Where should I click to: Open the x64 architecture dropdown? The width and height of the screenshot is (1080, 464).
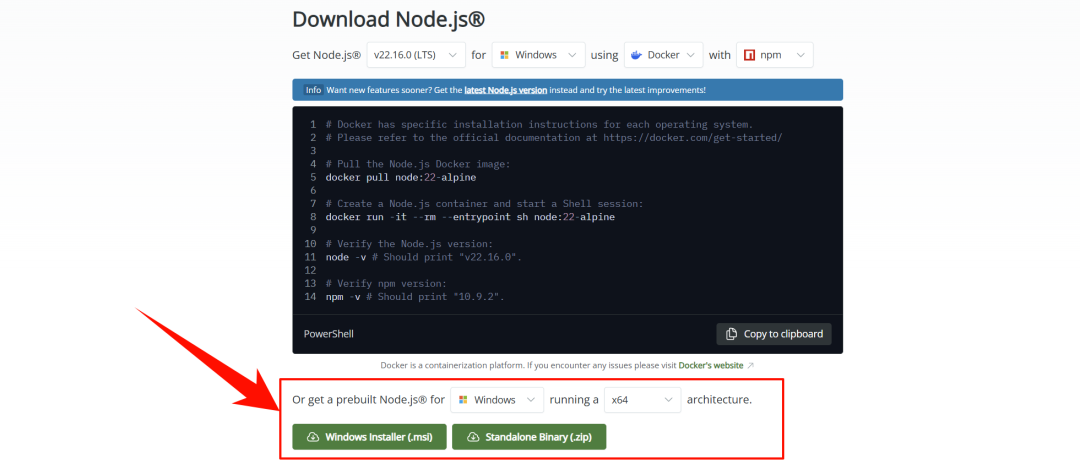[x=642, y=400]
